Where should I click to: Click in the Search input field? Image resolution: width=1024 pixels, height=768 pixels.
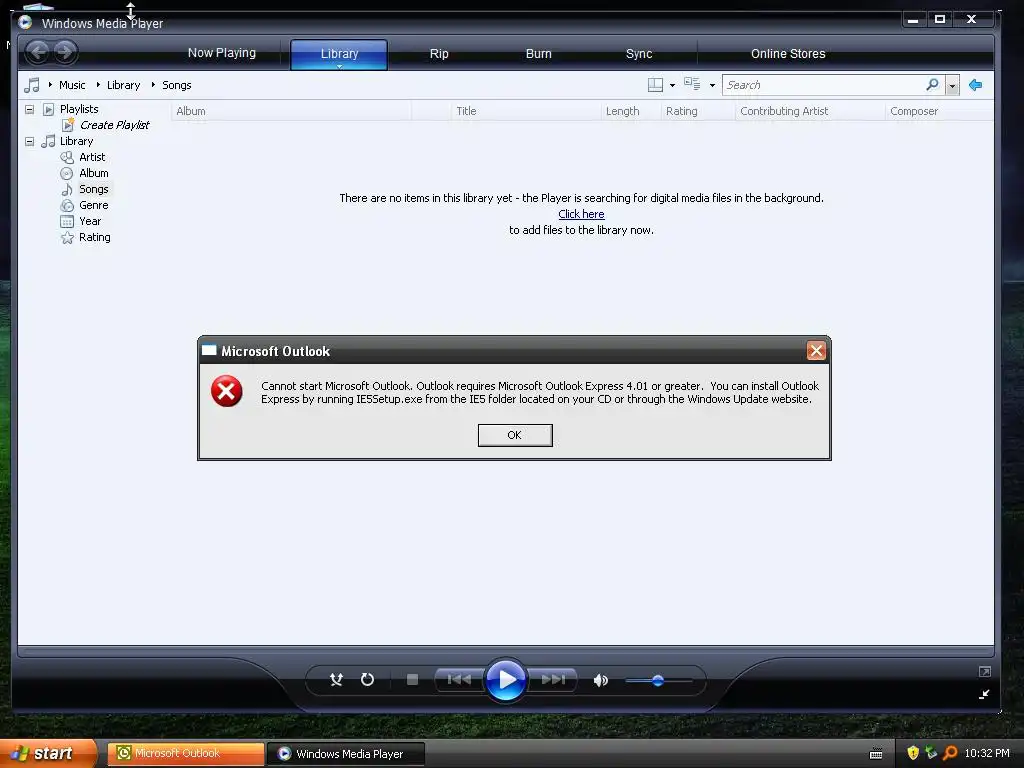point(823,85)
